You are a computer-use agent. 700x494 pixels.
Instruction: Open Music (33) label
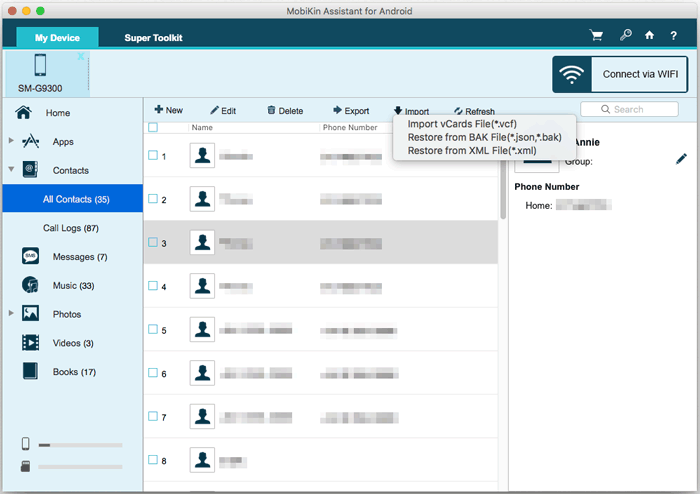(x=73, y=285)
